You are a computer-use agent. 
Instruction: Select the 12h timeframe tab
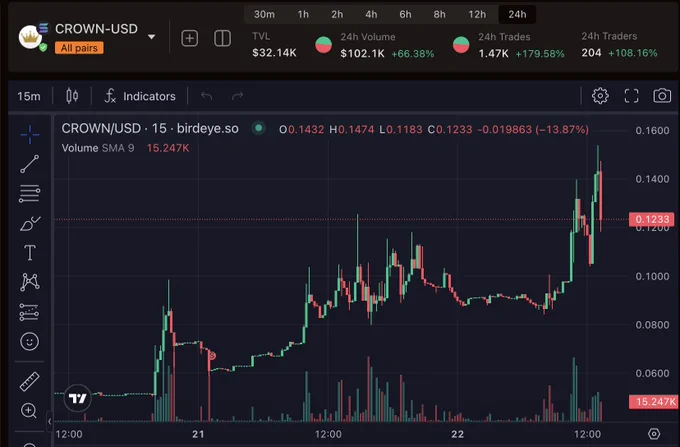[x=477, y=14]
